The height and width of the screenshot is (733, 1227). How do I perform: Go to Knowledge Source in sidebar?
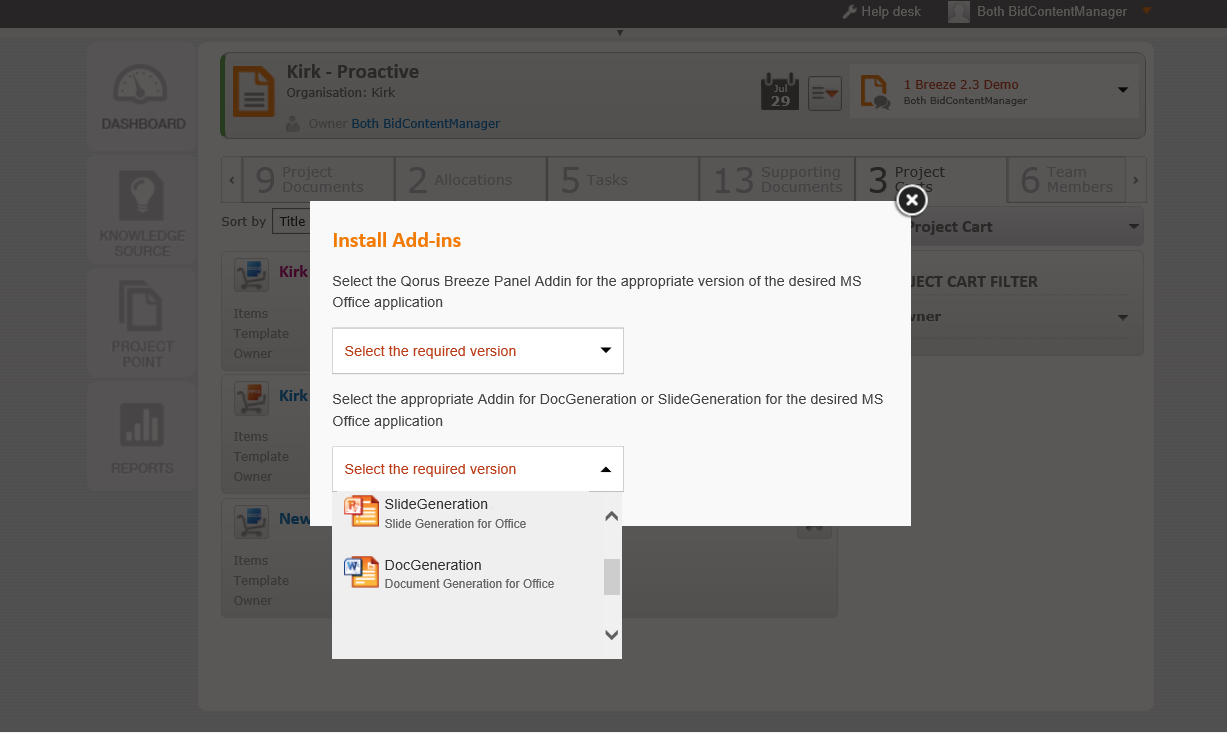click(143, 212)
